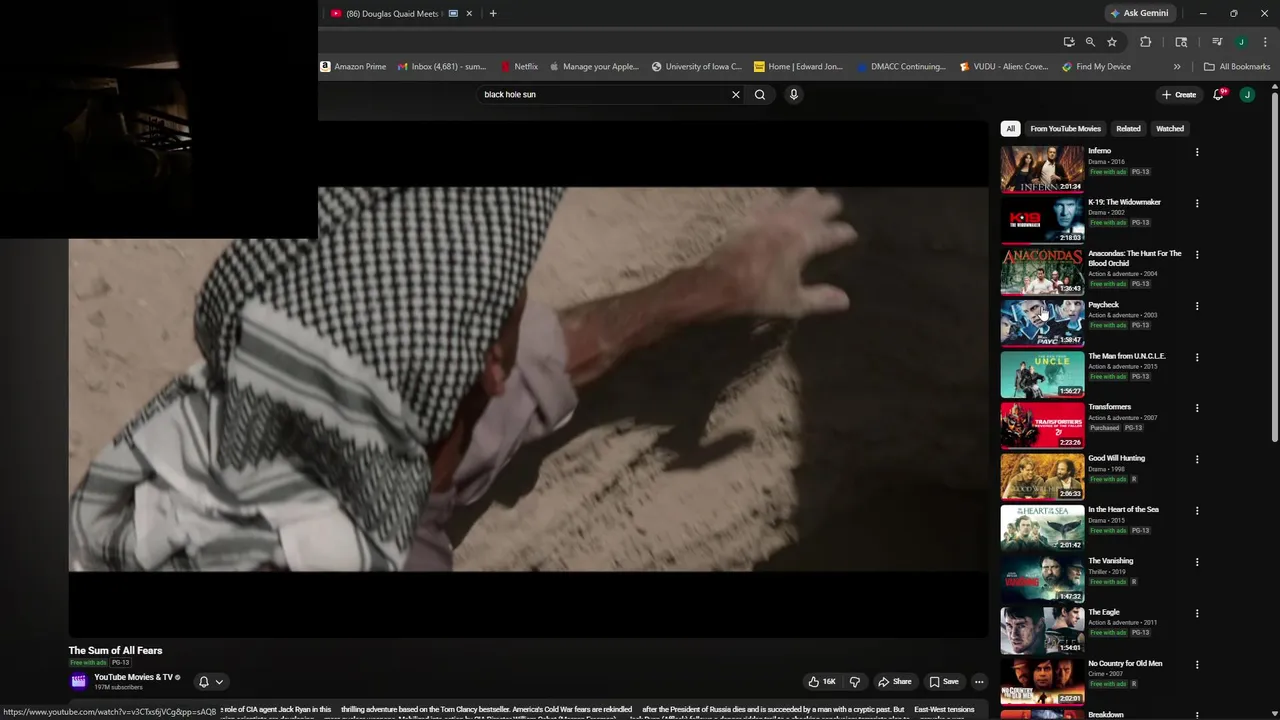This screenshot has width=1280, height=720.
Task: Open Manage your Apple bookmark
Action: (x=594, y=67)
